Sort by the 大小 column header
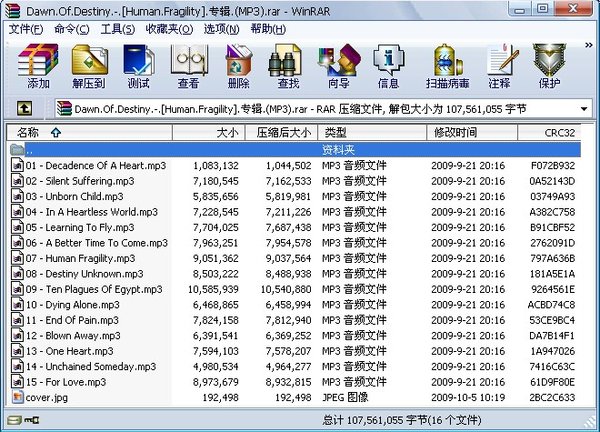This screenshot has height=432, width=600. click(209, 133)
